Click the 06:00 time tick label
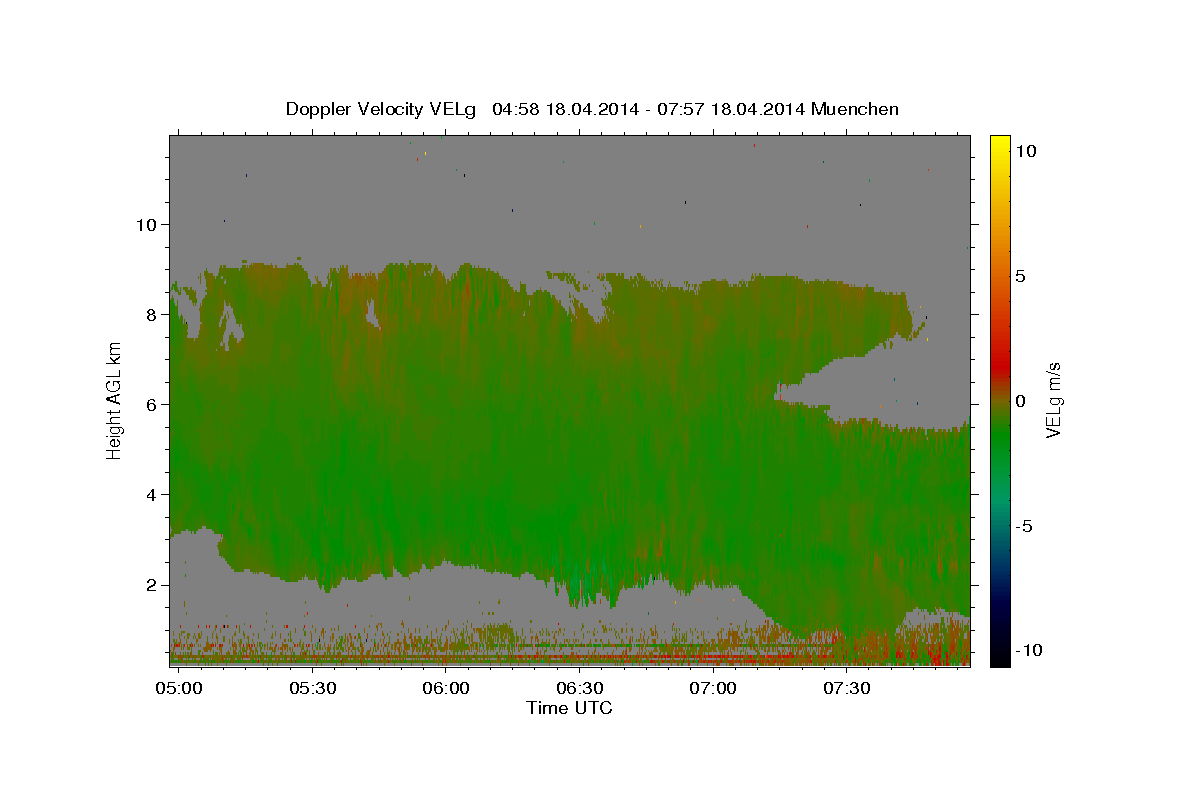This screenshot has height=800, width=1200. pos(446,689)
